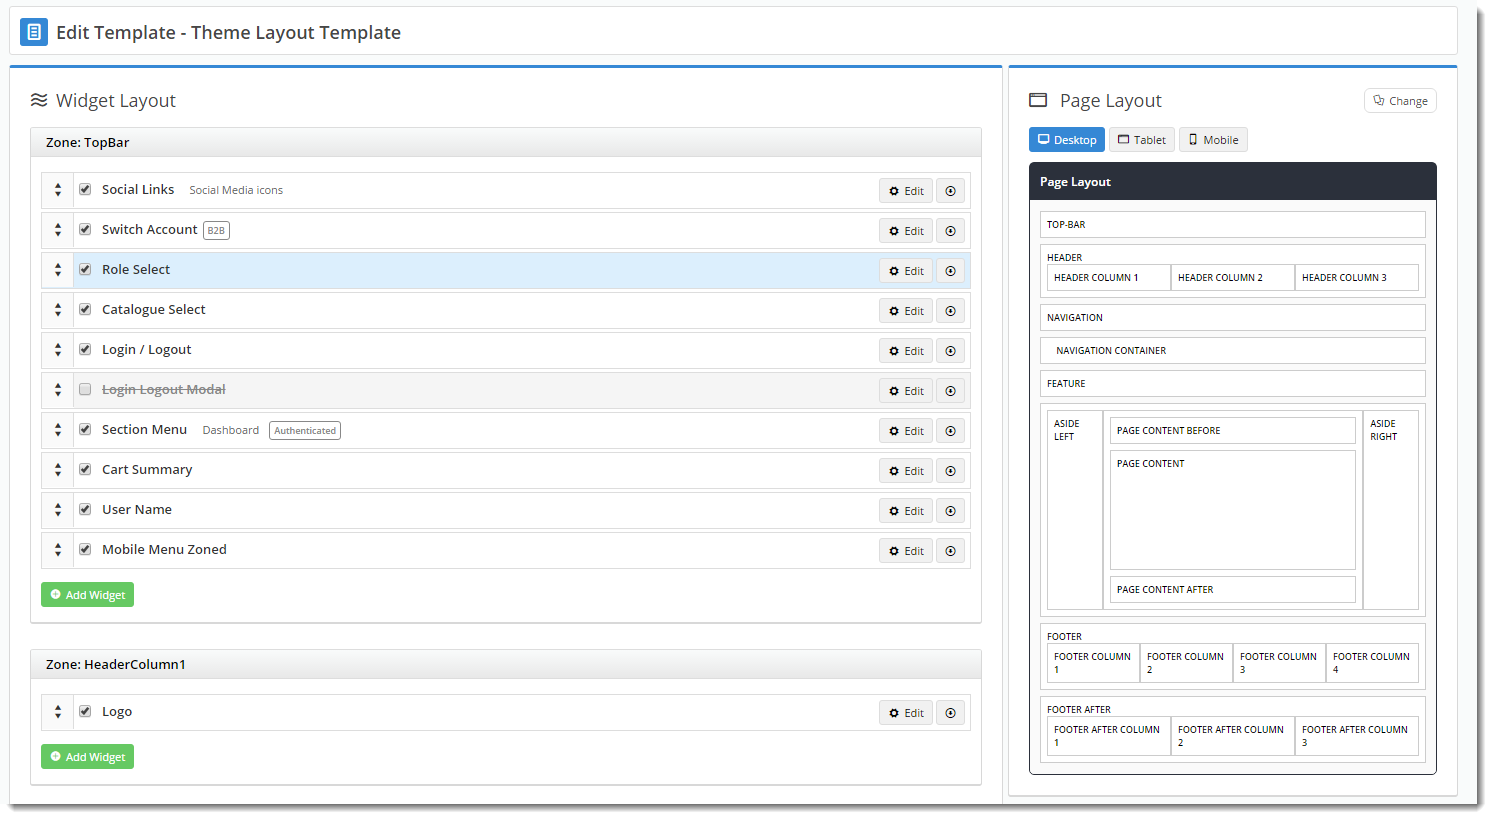Switch to the Mobile layout tab
Image resolution: width=1492 pixels, height=819 pixels.
click(x=1212, y=140)
